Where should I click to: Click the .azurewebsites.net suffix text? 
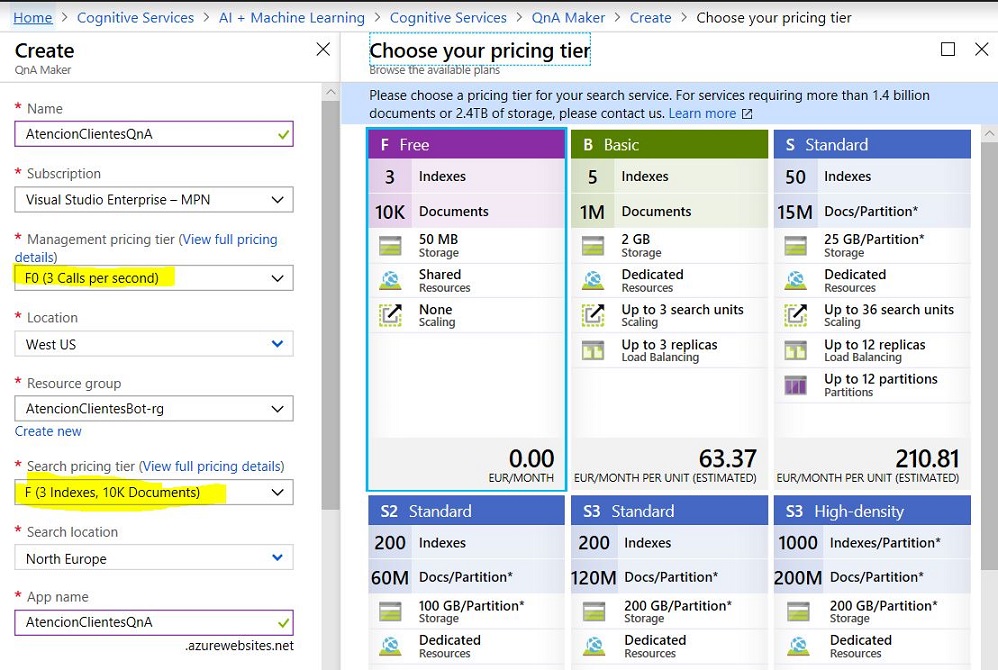pos(239,646)
